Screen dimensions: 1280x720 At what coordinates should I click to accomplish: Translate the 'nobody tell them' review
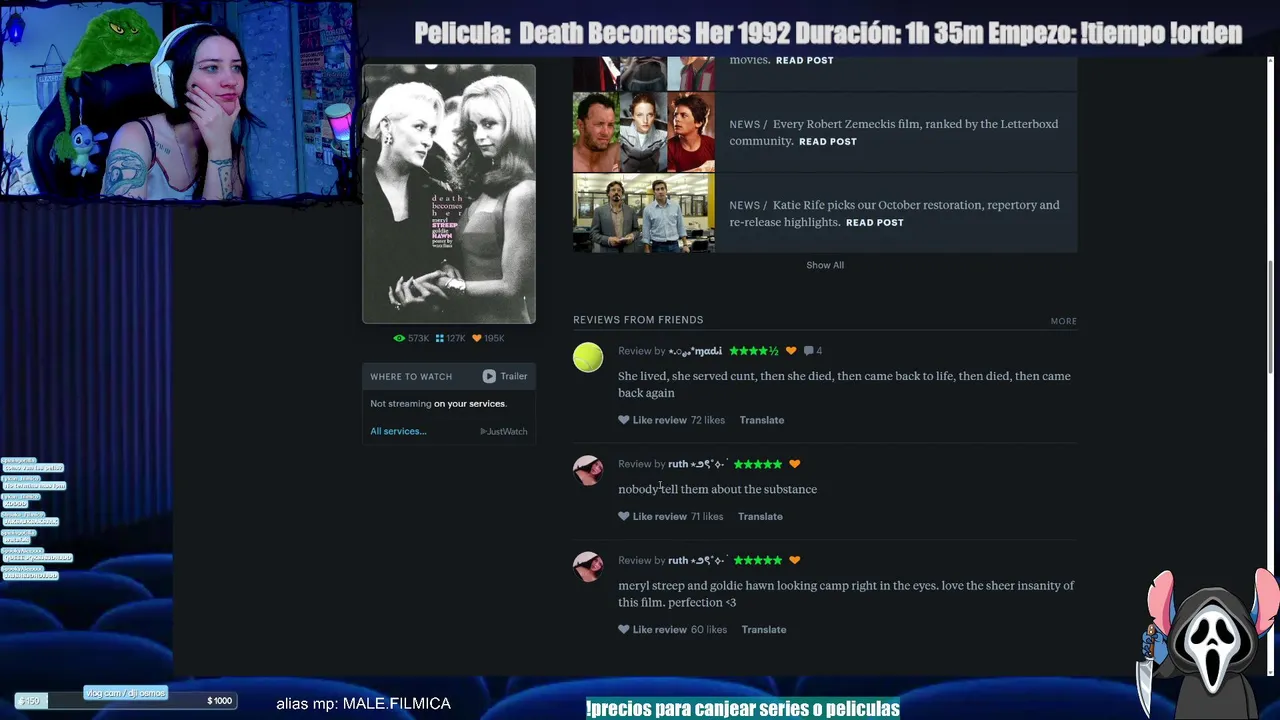[x=760, y=517]
